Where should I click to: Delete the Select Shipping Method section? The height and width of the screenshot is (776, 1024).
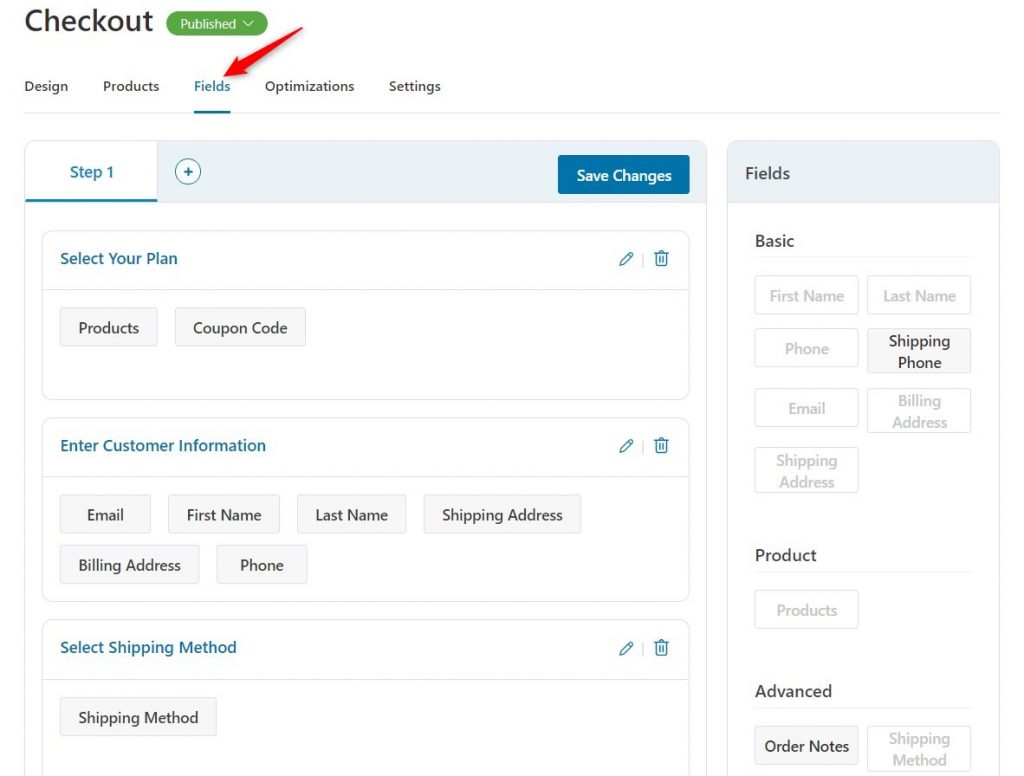click(661, 648)
